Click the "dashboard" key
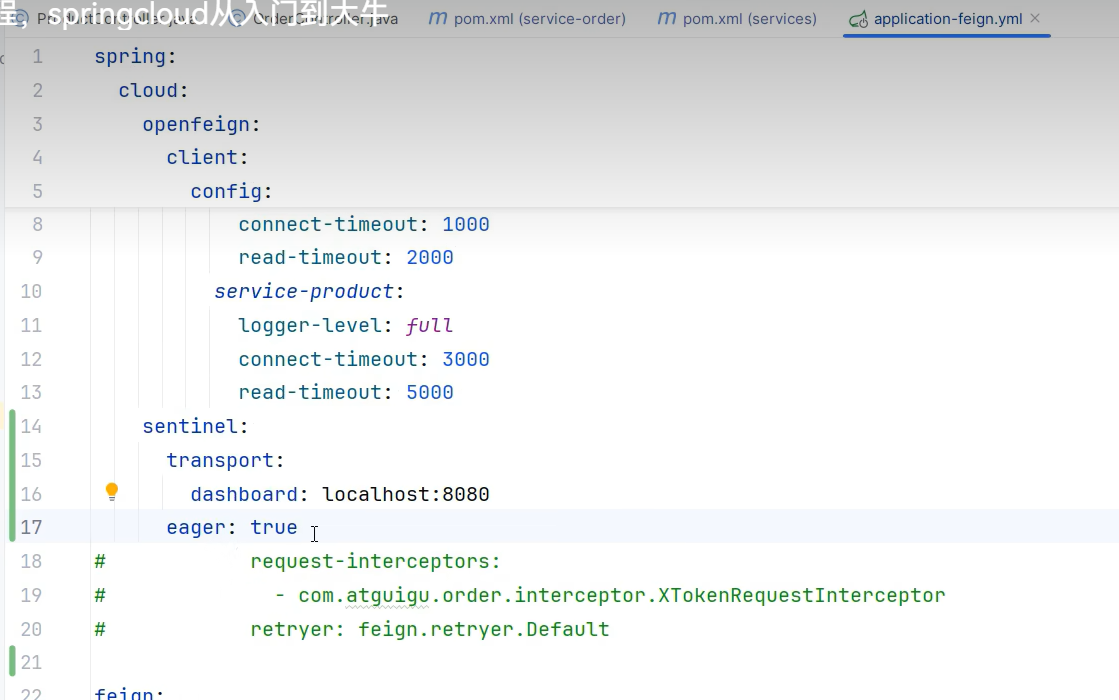The height and width of the screenshot is (700, 1119). [243, 494]
